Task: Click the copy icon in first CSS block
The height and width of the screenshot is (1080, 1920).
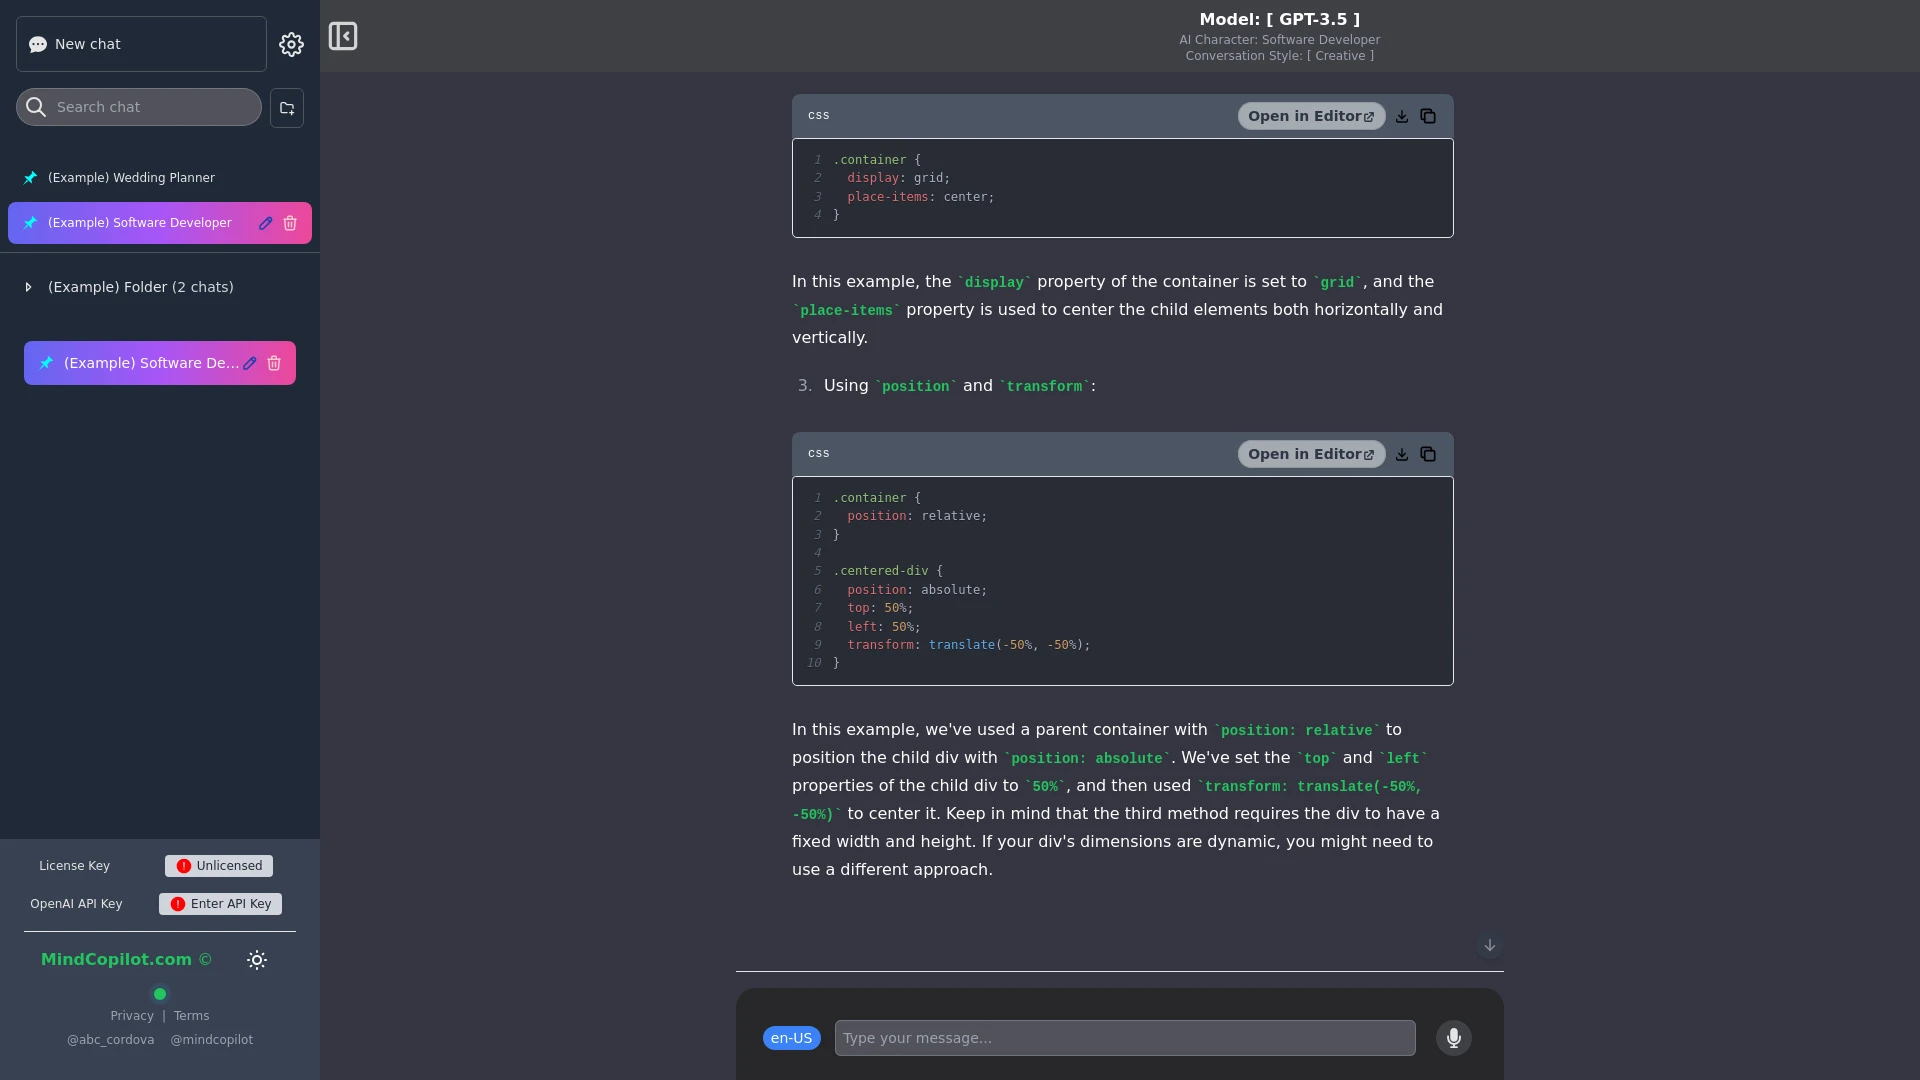Action: [1428, 116]
